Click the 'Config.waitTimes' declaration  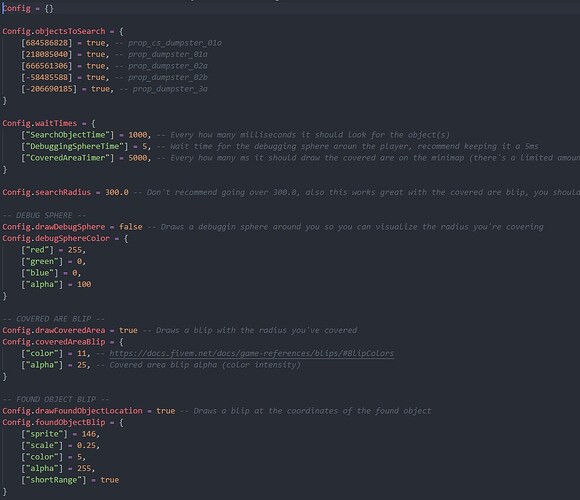40,123
